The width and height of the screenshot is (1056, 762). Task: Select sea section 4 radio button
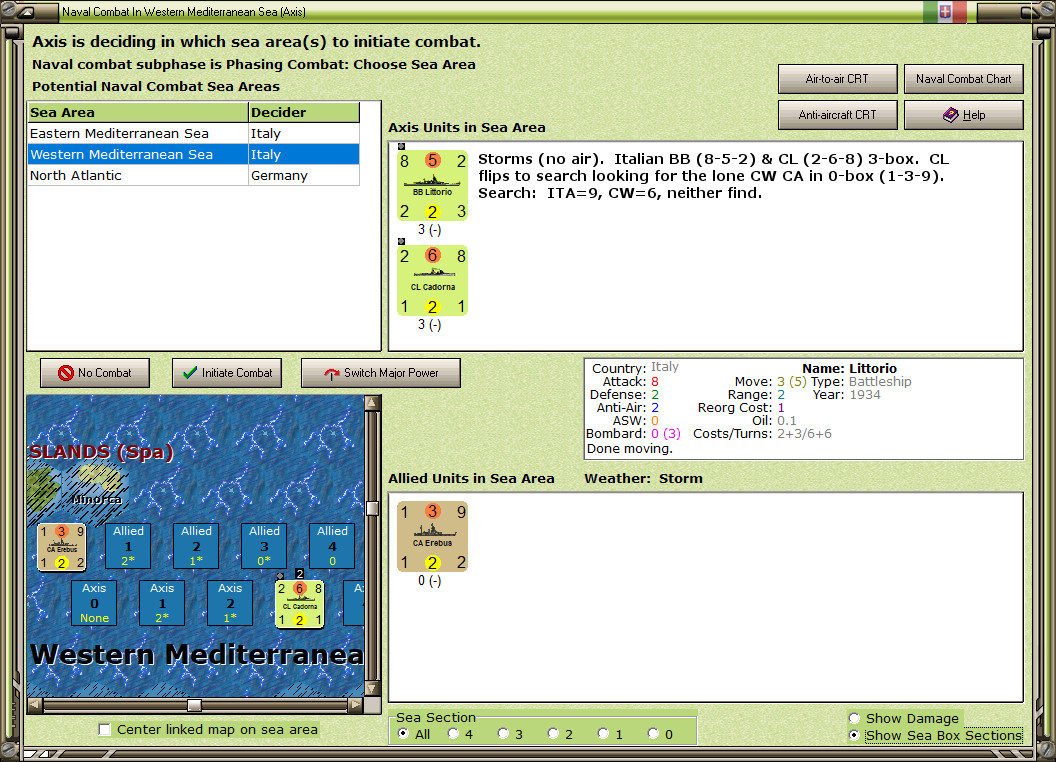click(453, 734)
